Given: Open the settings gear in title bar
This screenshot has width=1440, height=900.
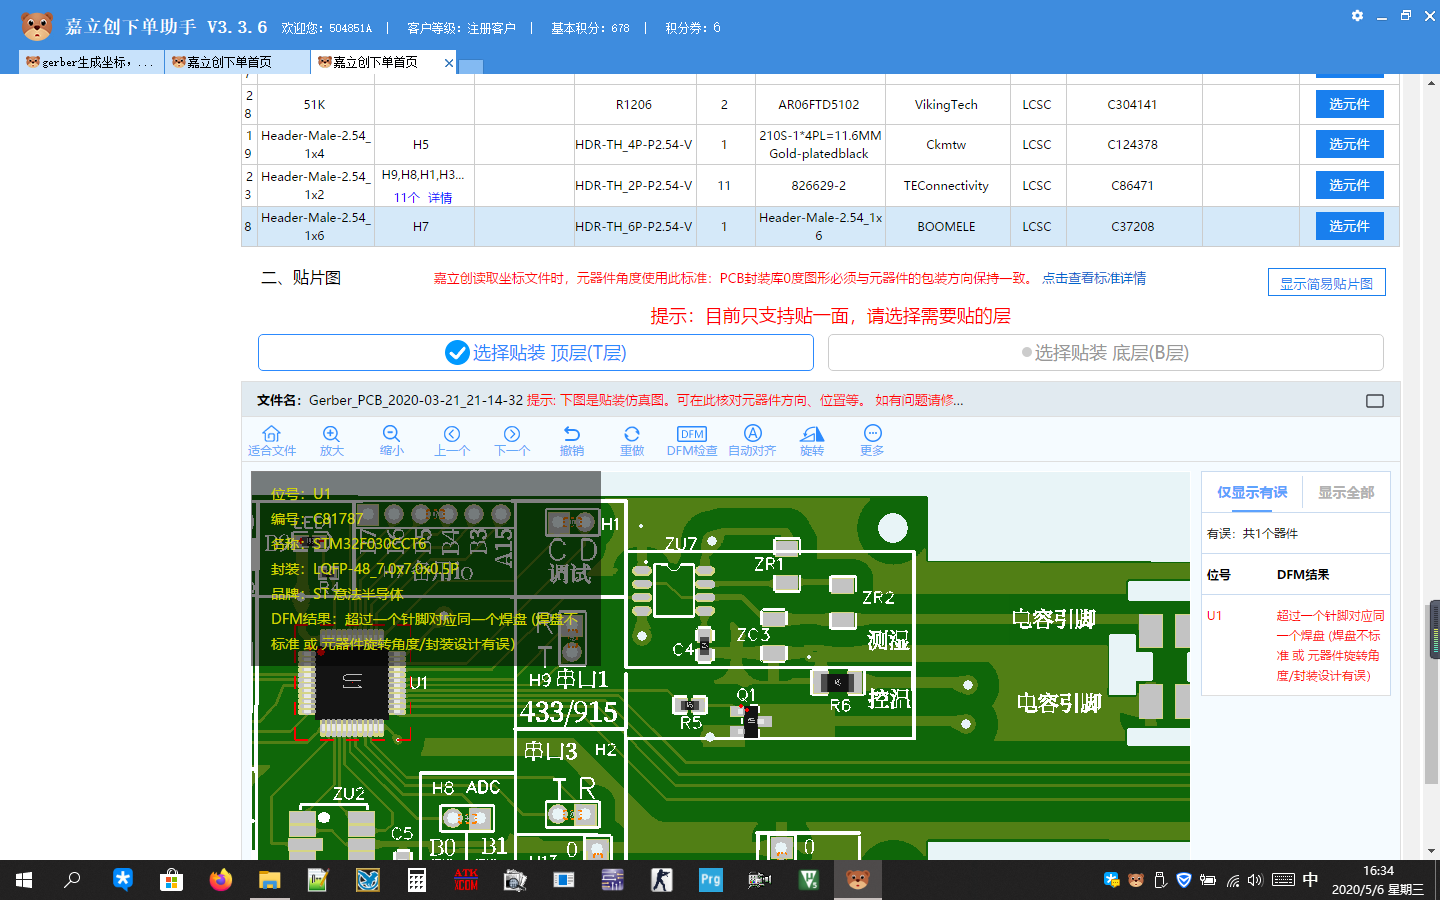Looking at the screenshot, I should pos(1357,16).
